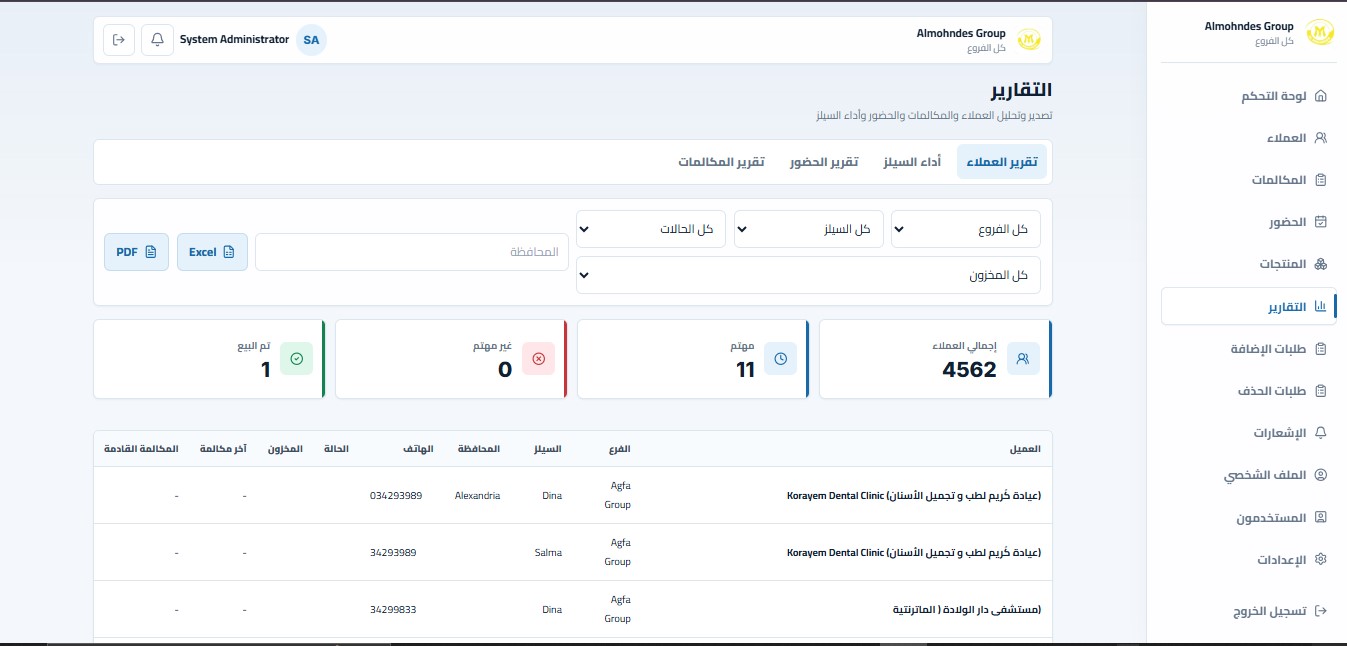
Task: Open notifications bell in top bar
Action: [157, 40]
